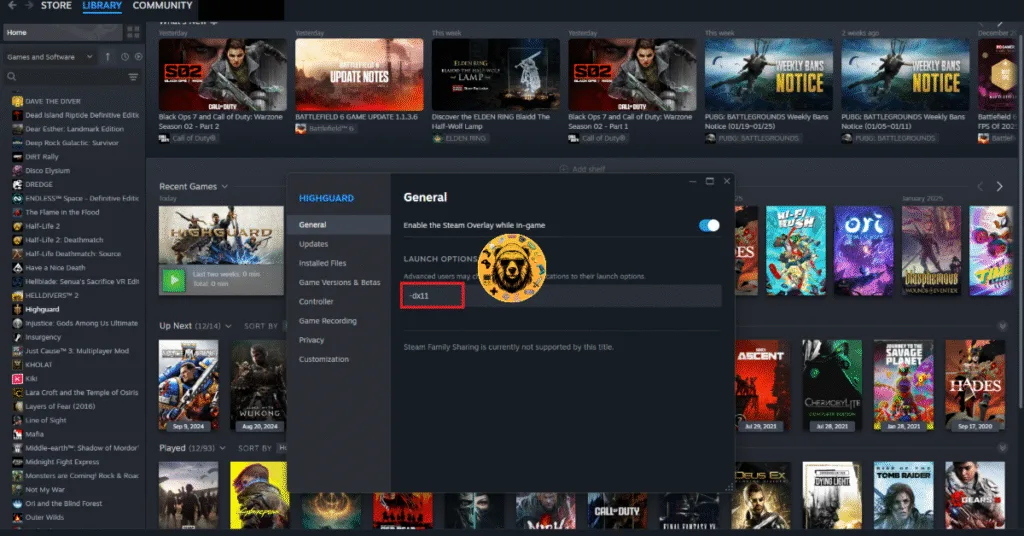Image resolution: width=1024 pixels, height=536 pixels.
Task: Open Customization settings in properties
Action: [x=339, y=359]
